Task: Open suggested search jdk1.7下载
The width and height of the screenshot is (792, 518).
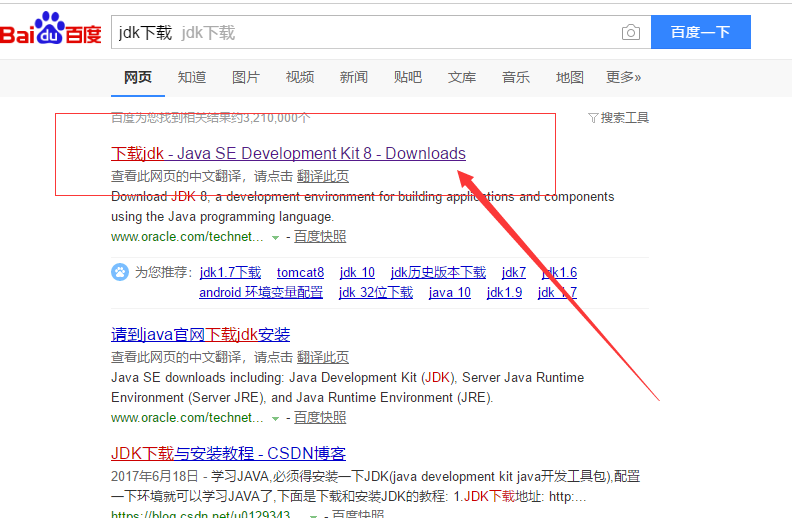Action: point(230,273)
